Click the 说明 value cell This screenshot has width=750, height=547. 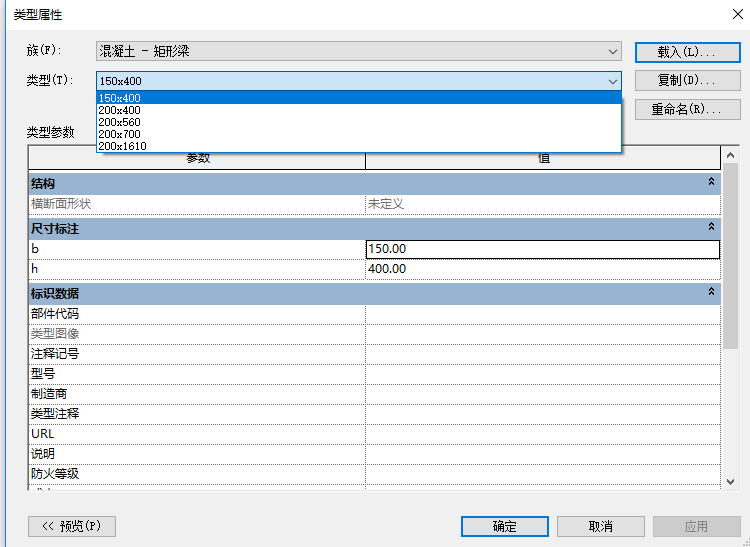(543, 455)
